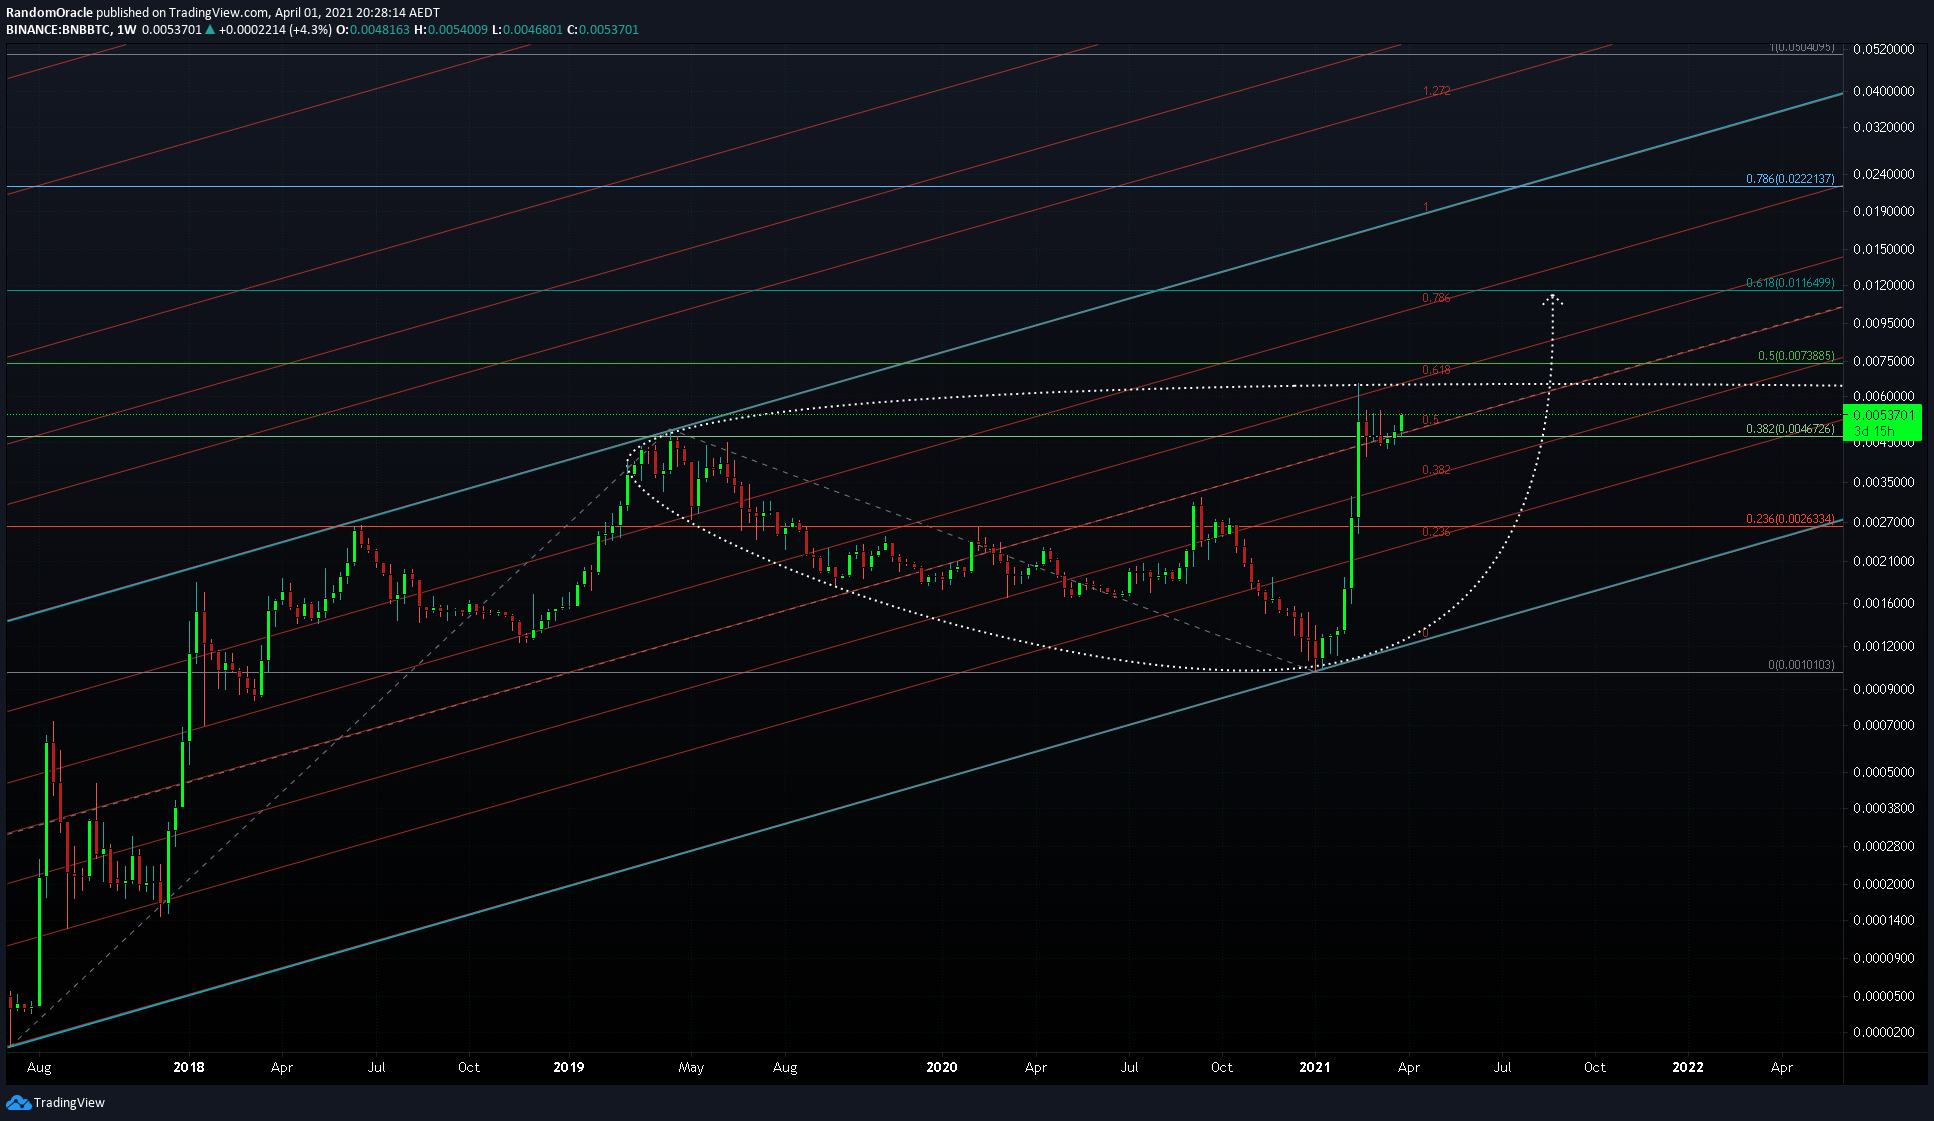
Task: Select the 0.382(0.0046726) Fibonacci level label
Action: 1790,429
